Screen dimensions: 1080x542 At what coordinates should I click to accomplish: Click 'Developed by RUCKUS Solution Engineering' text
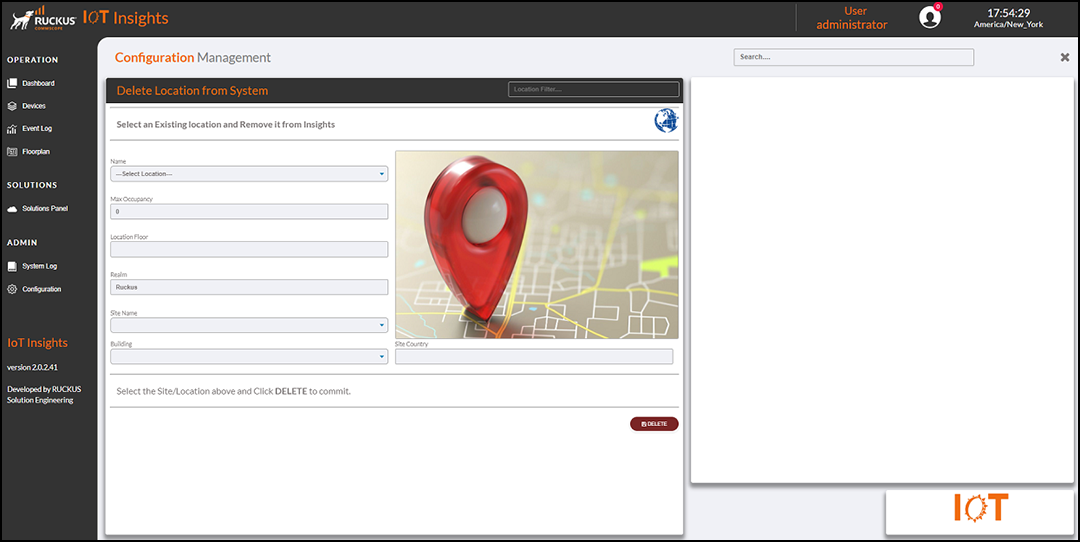pos(44,395)
